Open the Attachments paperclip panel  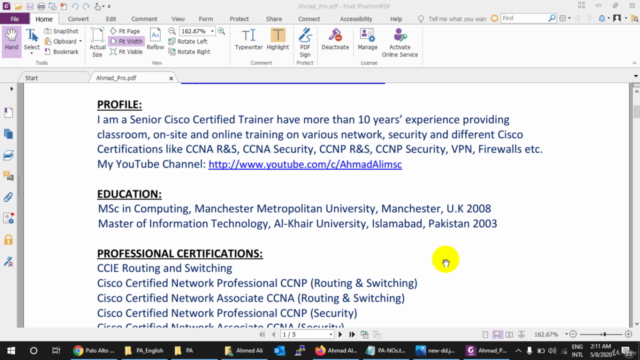[8, 197]
